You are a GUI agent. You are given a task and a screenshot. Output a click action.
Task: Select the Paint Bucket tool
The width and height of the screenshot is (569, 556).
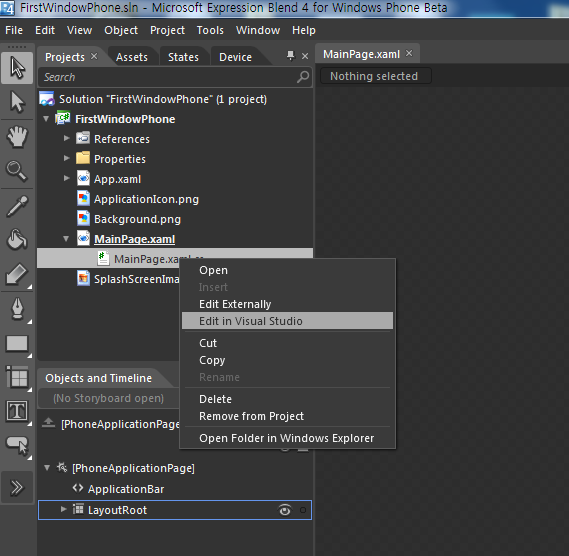tap(17, 240)
